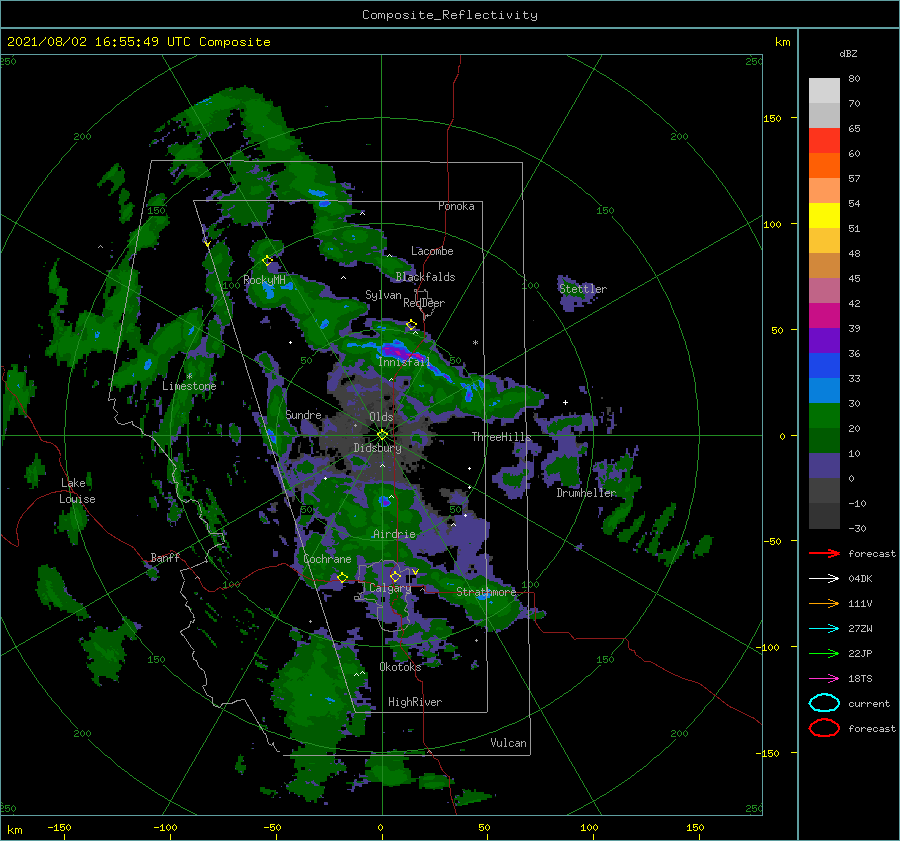The width and height of the screenshot is (900, 841).
Task: Click the Vulcan label
Action: [509, 743]
